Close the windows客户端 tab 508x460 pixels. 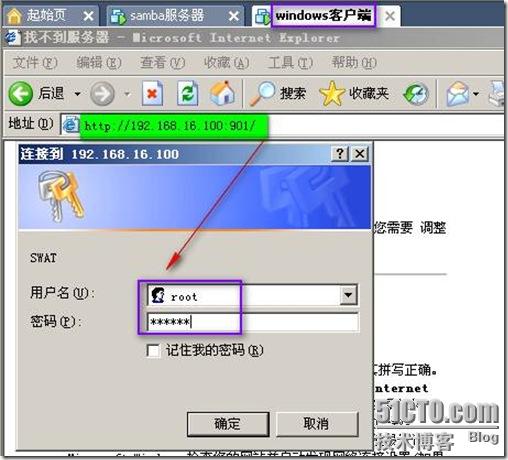(x=390, y=16)
